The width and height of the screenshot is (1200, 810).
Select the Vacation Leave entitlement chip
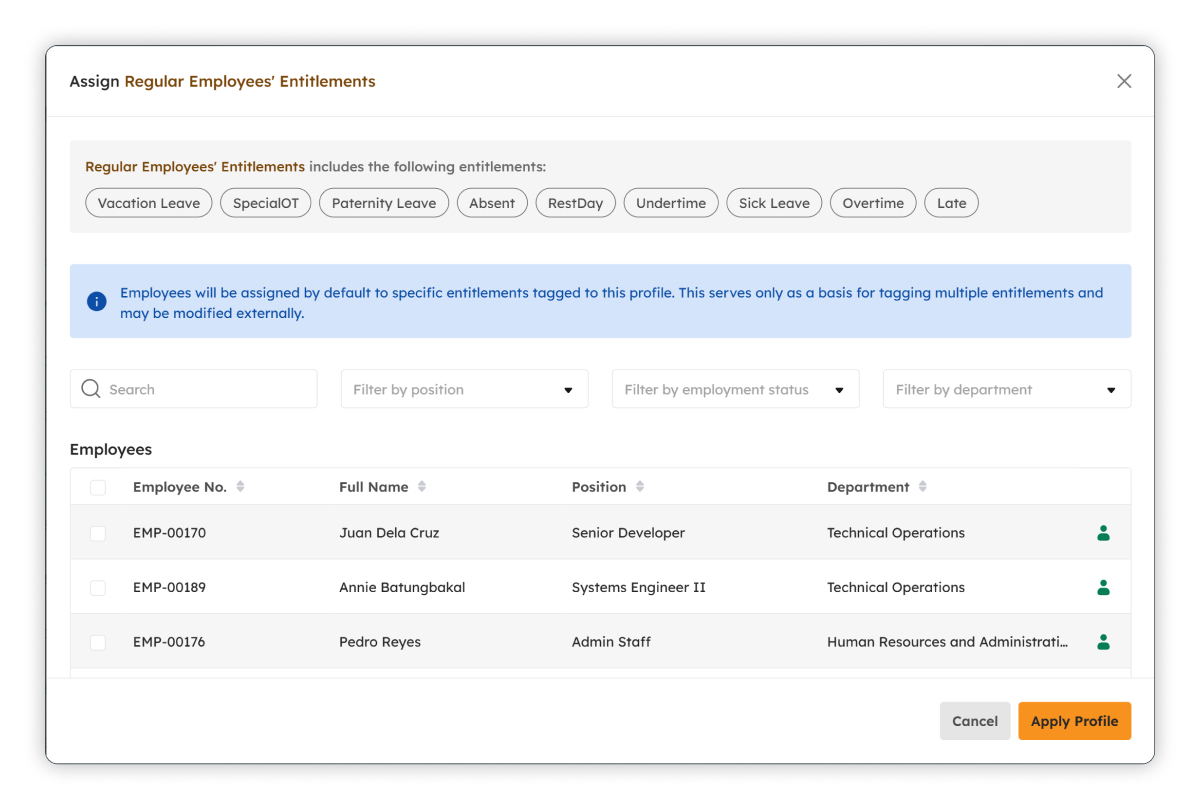coord(149,203)
